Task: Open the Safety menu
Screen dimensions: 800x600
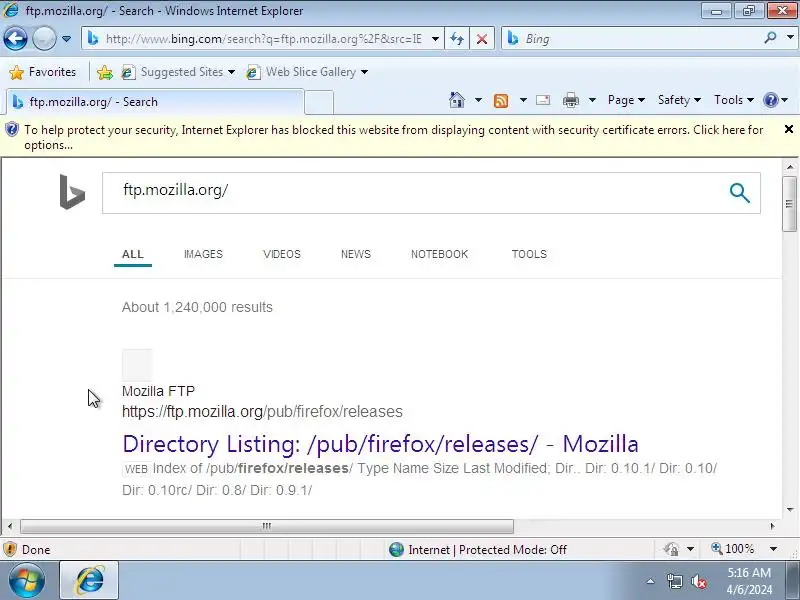Action: point(679,100)
